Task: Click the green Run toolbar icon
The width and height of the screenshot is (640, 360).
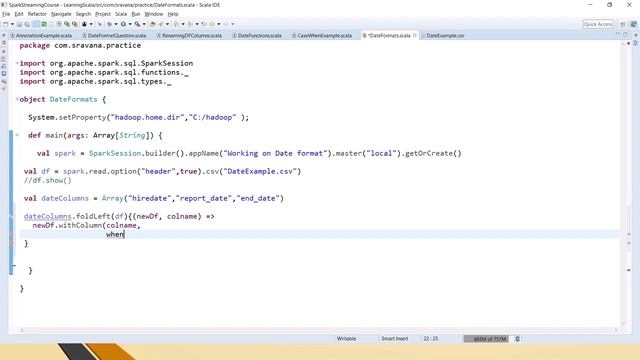Action: tap(123, 24)
